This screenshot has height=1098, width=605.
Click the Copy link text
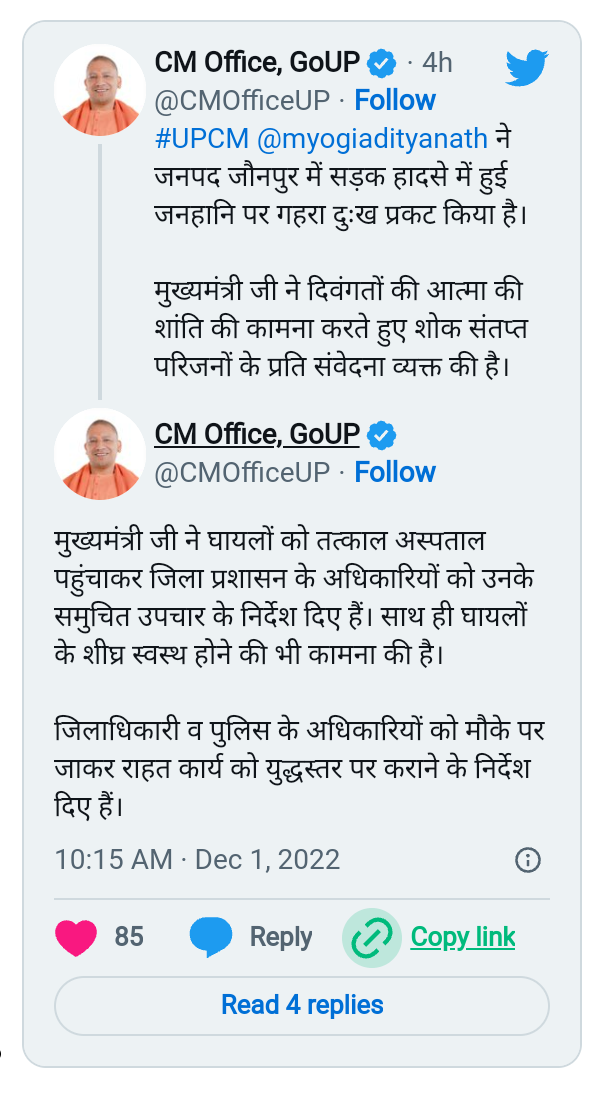[463, 937]
